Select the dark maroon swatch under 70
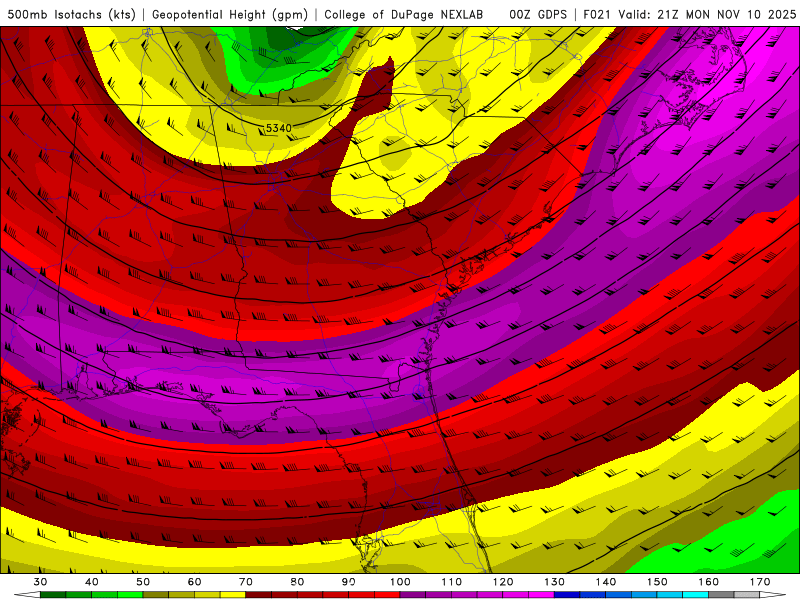The height and width of the screenshot is (600, 800). (259, 595)
